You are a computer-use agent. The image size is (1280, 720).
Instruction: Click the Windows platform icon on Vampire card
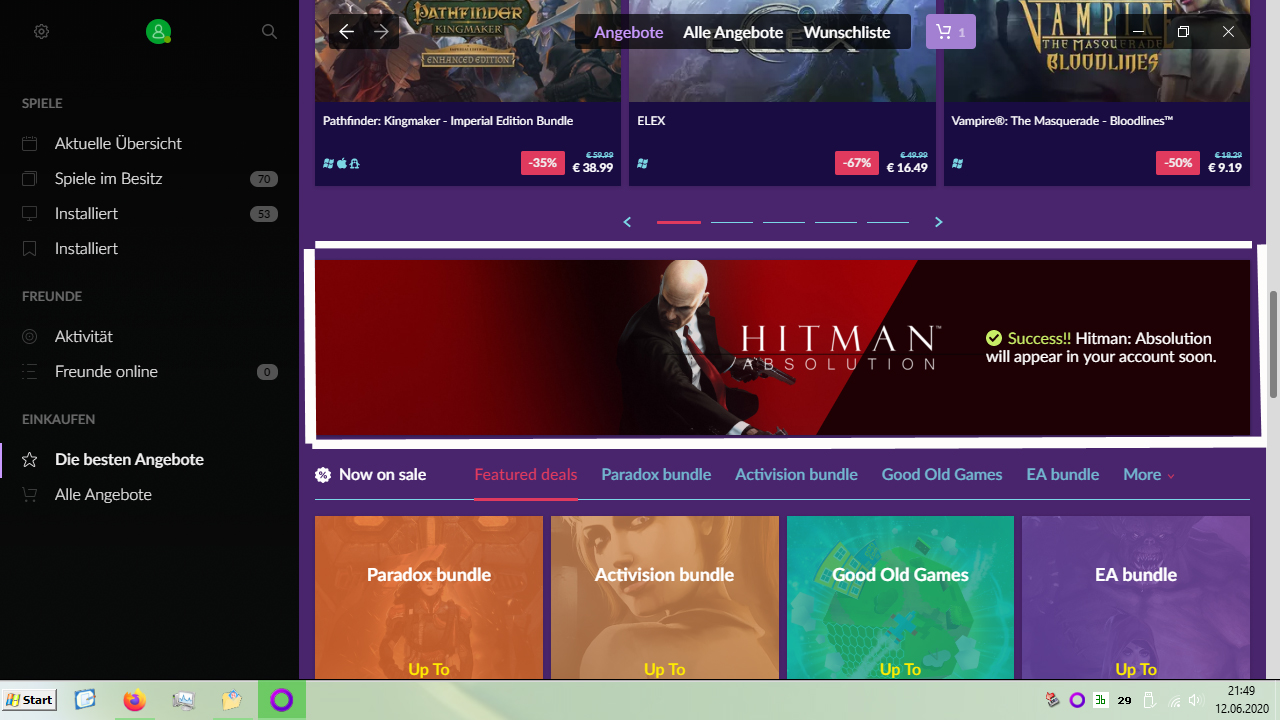957,164
